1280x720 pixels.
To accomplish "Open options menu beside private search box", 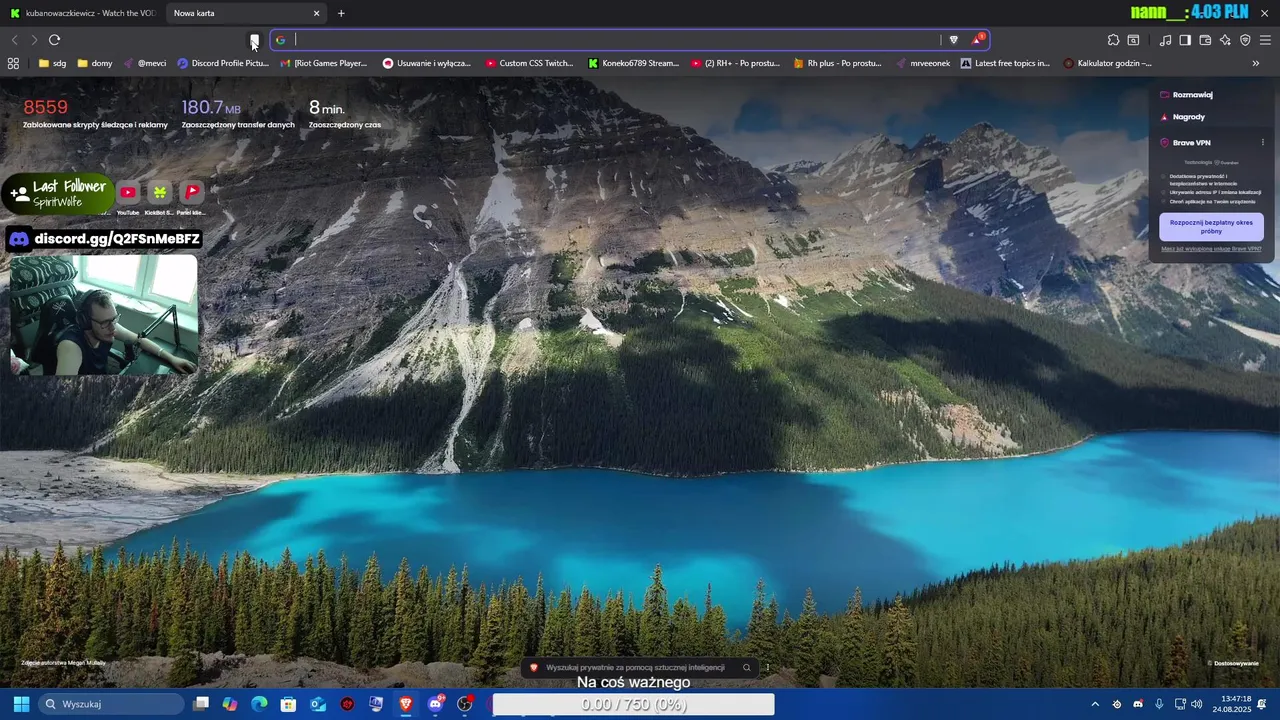I will 768,667.
